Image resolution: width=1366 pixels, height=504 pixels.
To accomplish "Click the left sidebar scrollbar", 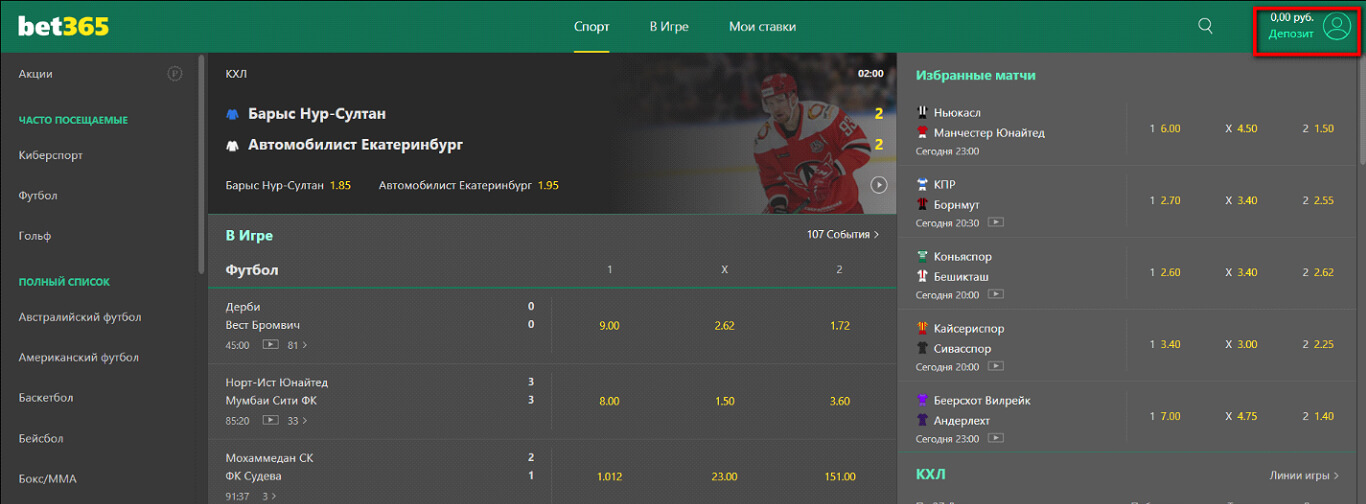I will click(x=203, y=170).
